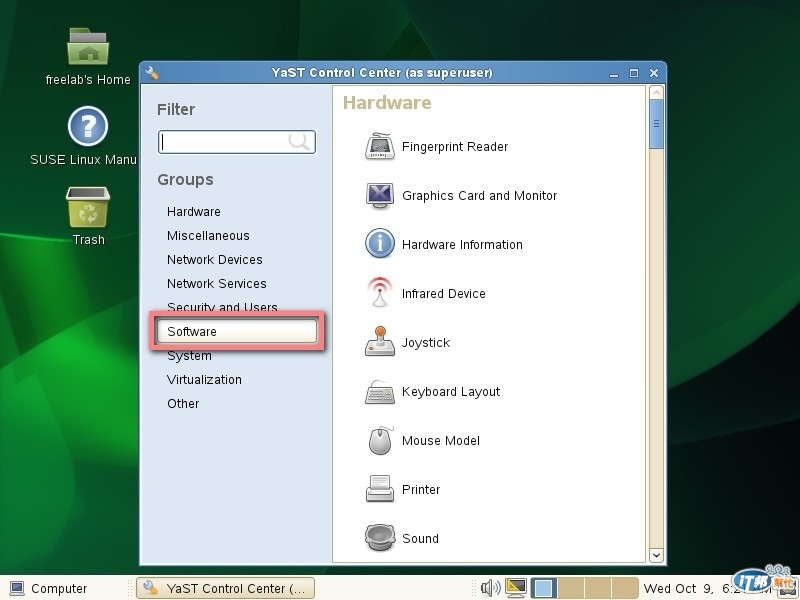Screen dimensions: 800x600
Task: Open the Joystick icon
Action: (x=380, y=341)
